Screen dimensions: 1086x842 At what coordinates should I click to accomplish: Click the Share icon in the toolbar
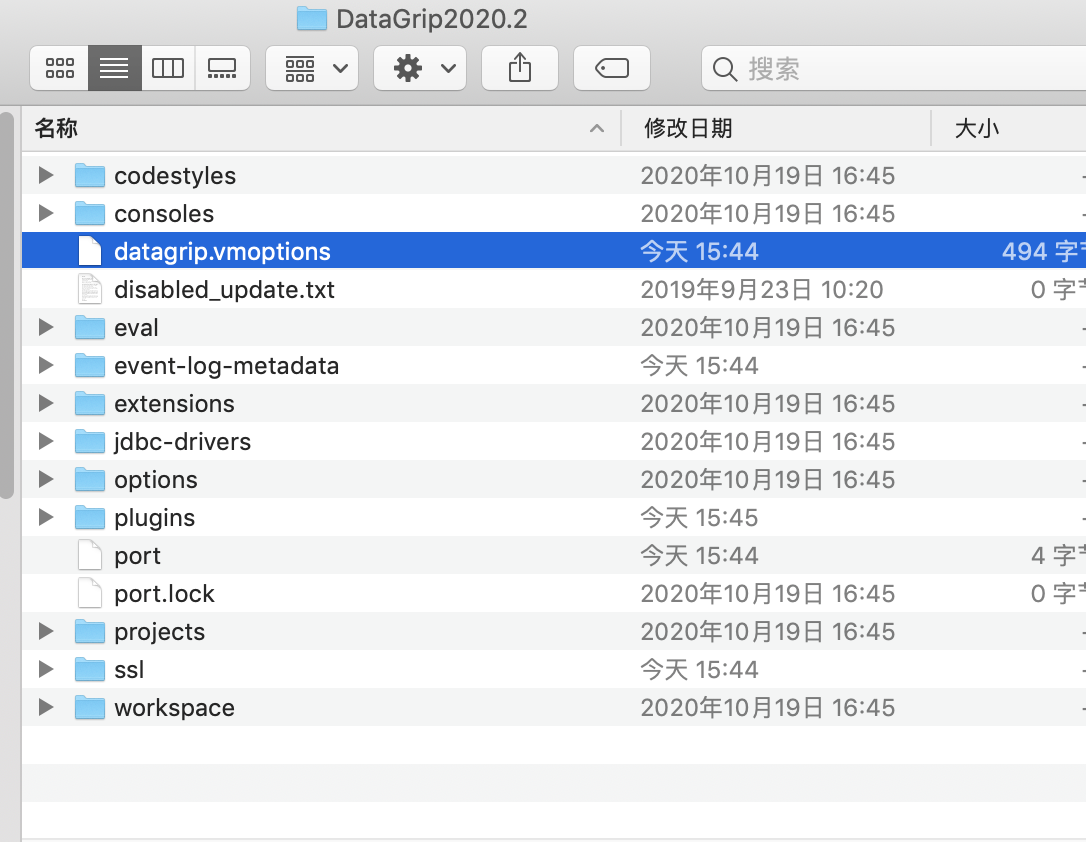519,68
